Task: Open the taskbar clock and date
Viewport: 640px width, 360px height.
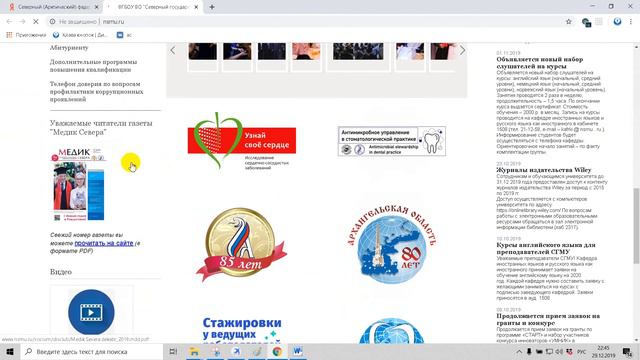Action: [603, 351]
